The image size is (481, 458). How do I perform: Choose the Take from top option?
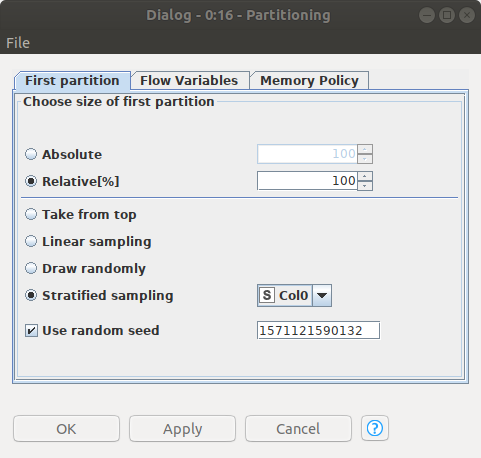pos(31,214)
